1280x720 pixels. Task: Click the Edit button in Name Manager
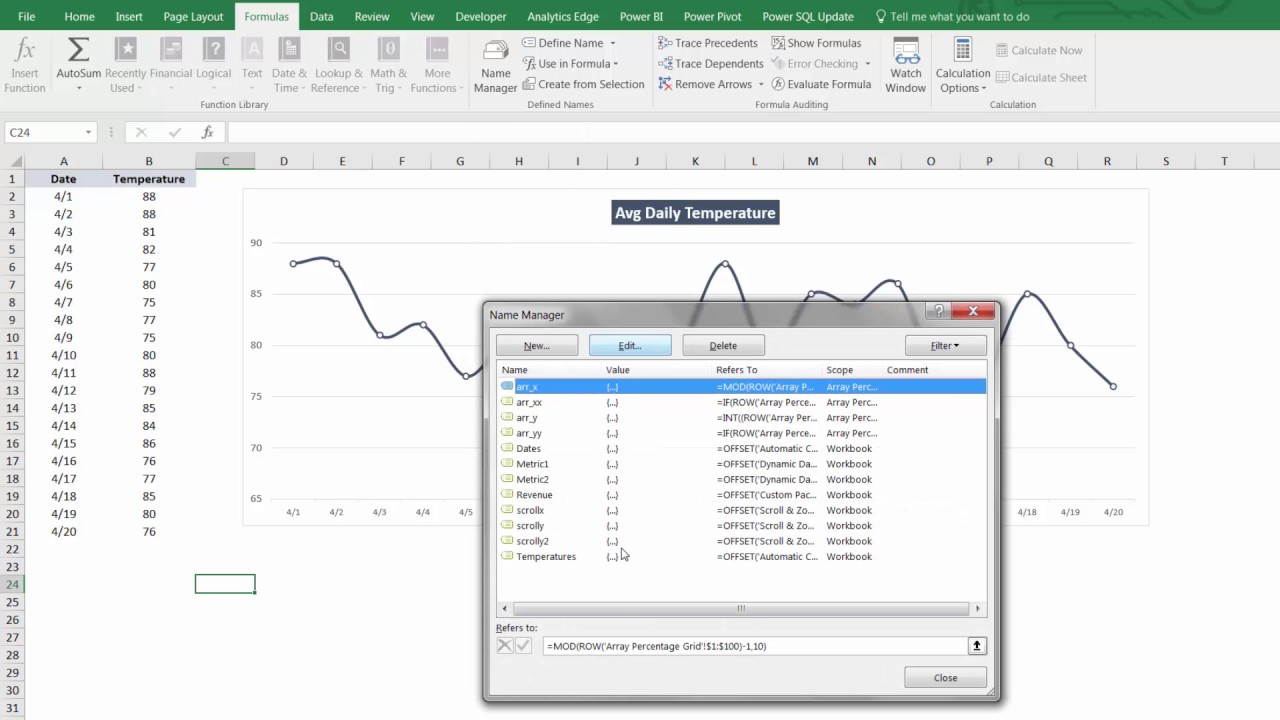(x=630, y=346)
